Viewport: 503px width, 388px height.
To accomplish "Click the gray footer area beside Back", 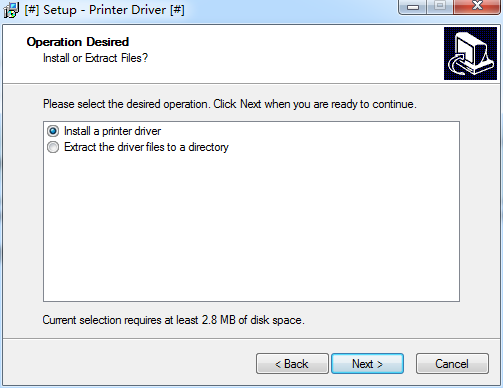I will click(x=130, y=363).
